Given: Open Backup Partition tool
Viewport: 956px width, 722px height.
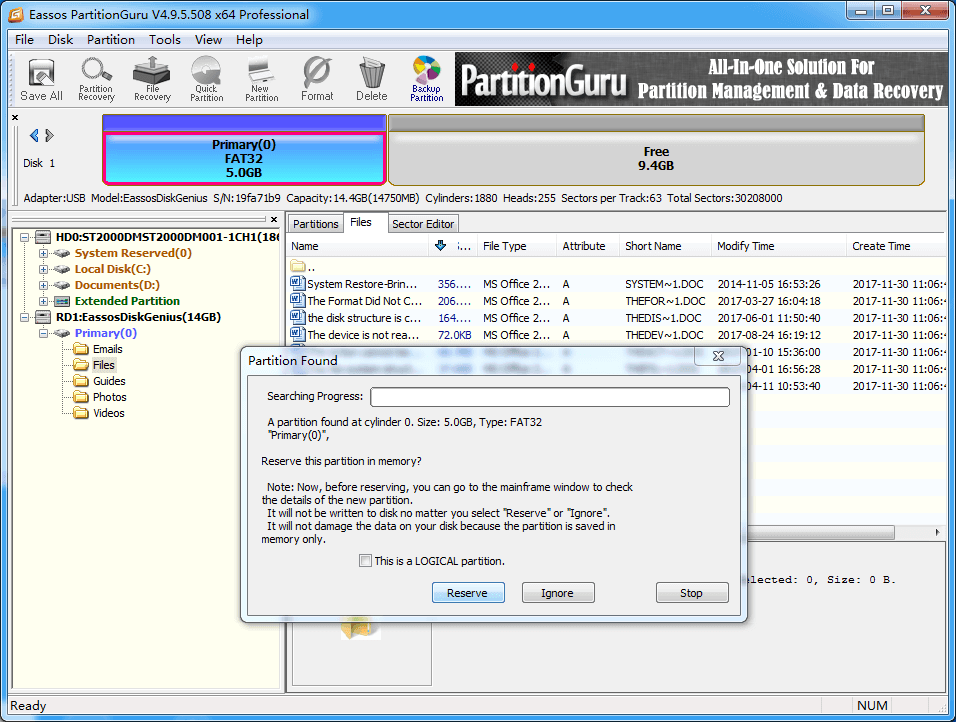Looking at the screenshot, I should [x=427, y=80].
